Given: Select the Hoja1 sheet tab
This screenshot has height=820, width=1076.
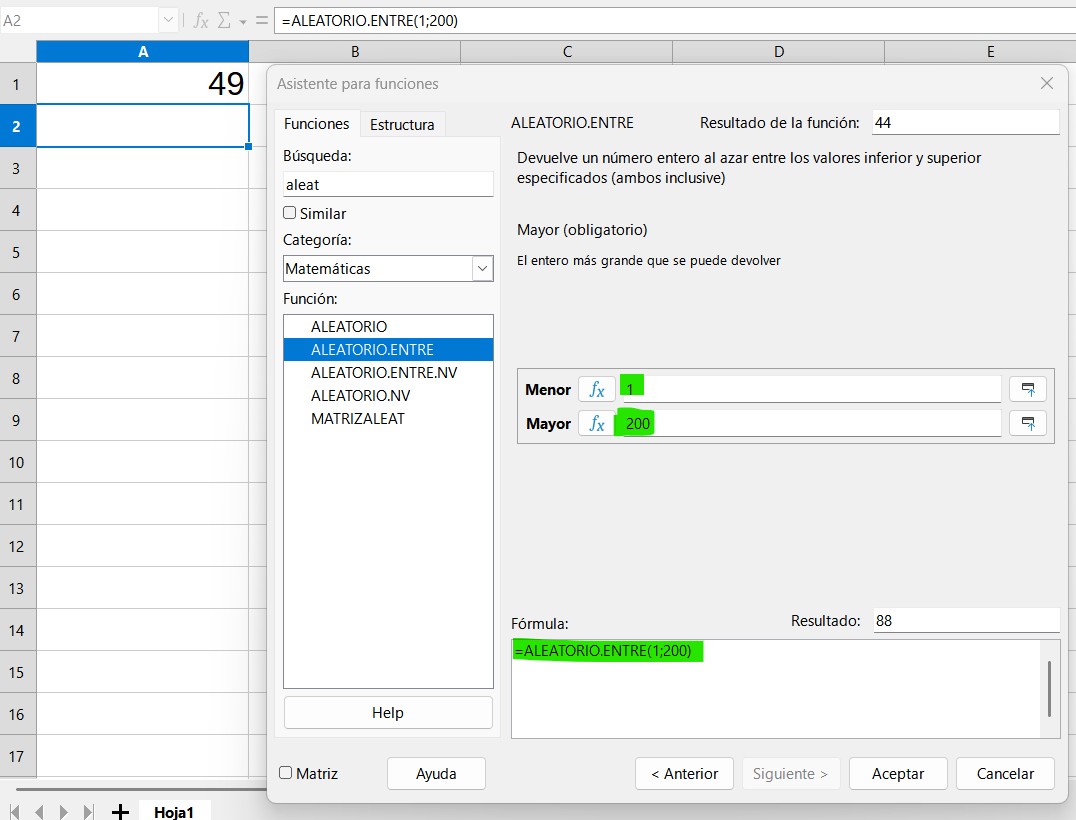Looking at the screenshot, I should click(x=174, y=811).
